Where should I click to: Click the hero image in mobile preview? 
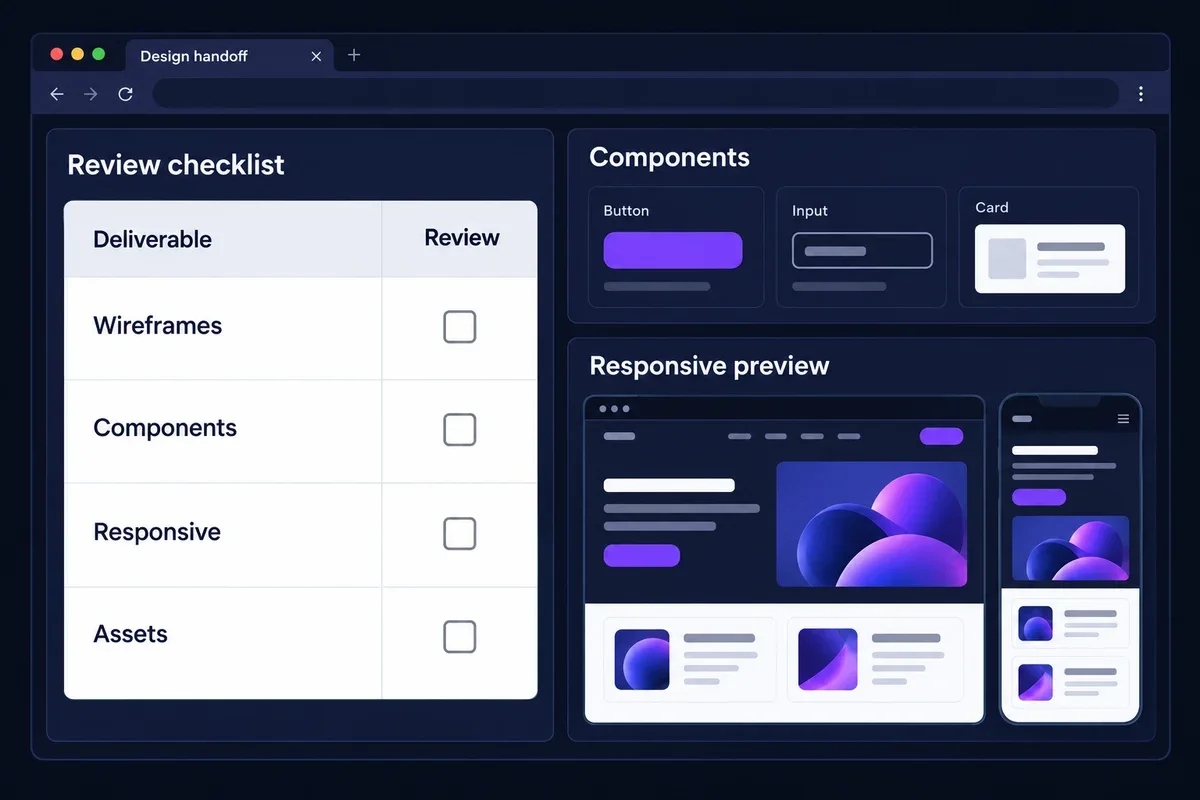[x=1070, y=548]
